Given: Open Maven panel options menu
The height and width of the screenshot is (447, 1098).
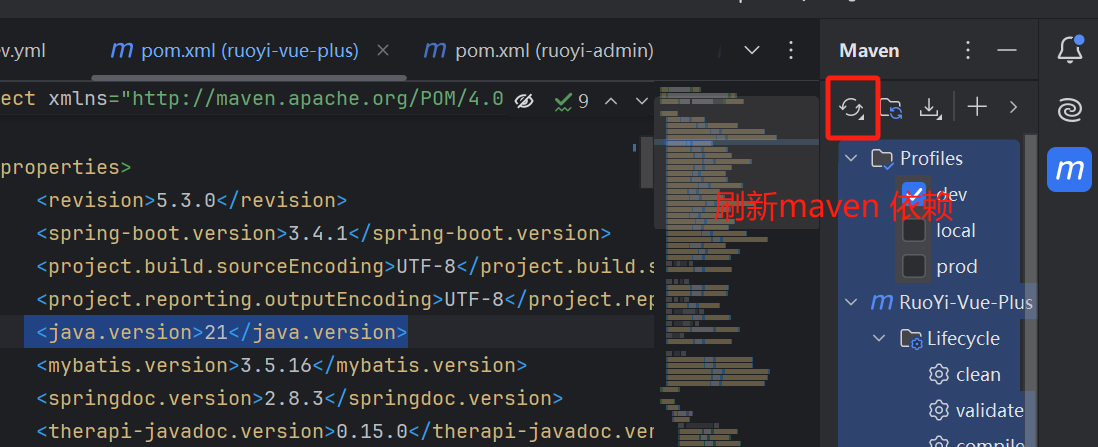Looking at the screenshot, I should pos(968,50).
